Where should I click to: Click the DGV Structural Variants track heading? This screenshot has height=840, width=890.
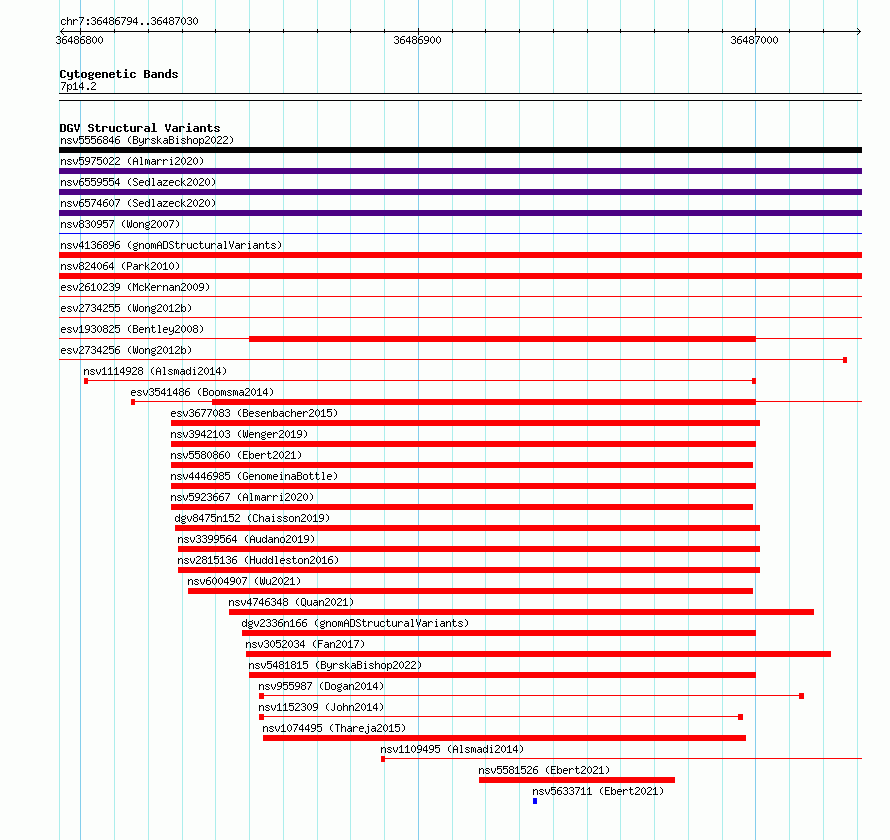point(140,128)
